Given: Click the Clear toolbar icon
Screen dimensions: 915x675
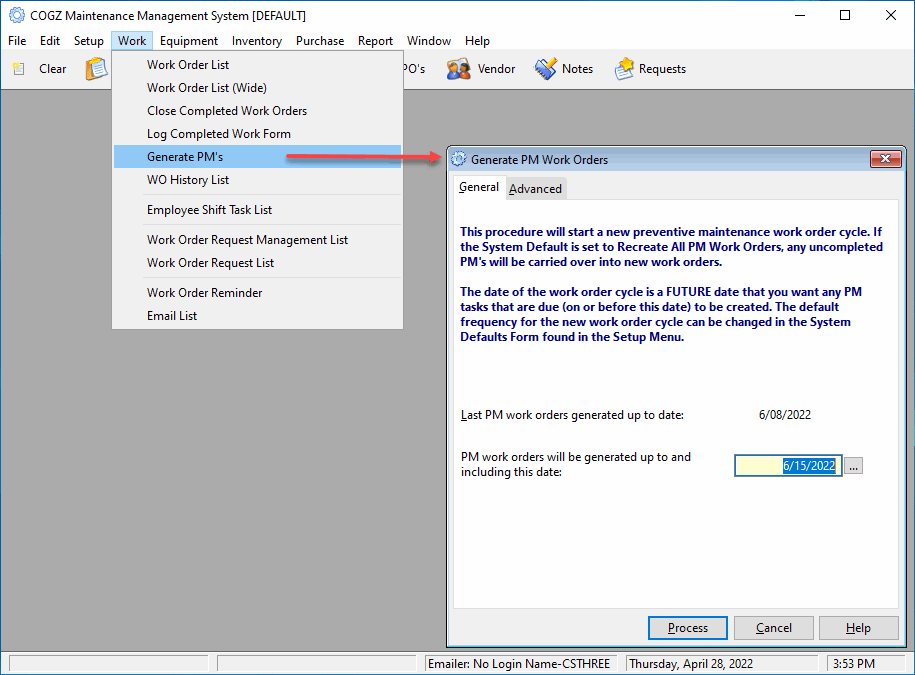Looking at the screenshot, I should [19, 69].
